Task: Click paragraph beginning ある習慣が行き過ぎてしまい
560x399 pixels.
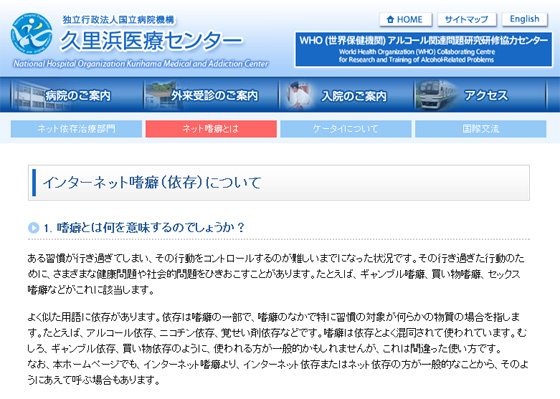Action: click(x=276, y=274)
